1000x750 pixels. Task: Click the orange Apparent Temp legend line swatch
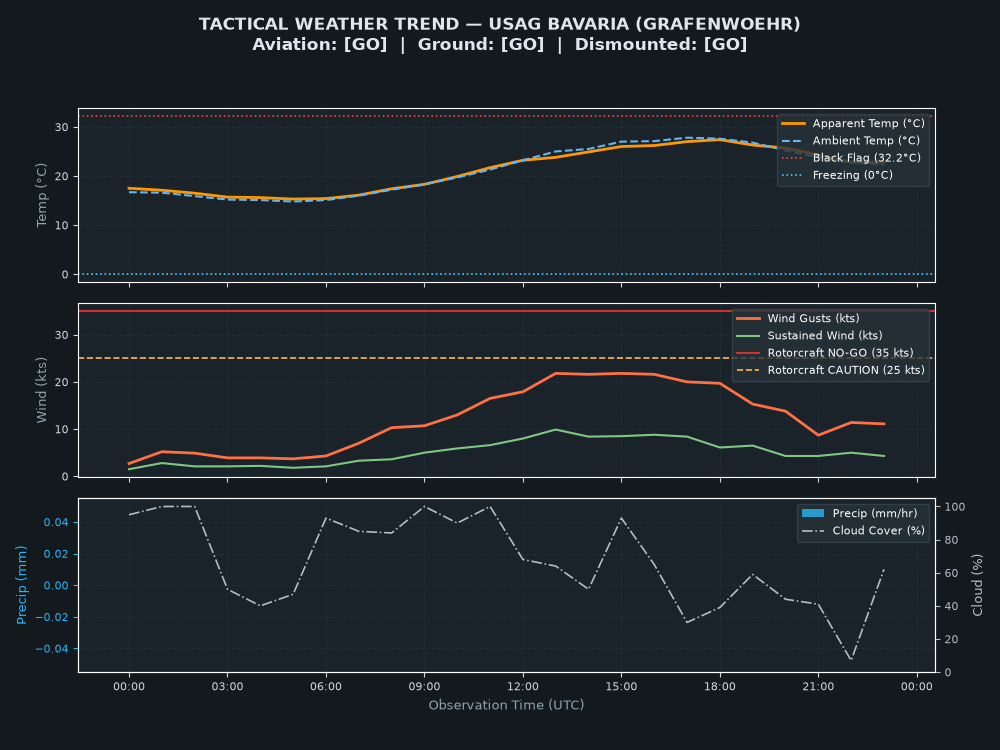point(793,124)
